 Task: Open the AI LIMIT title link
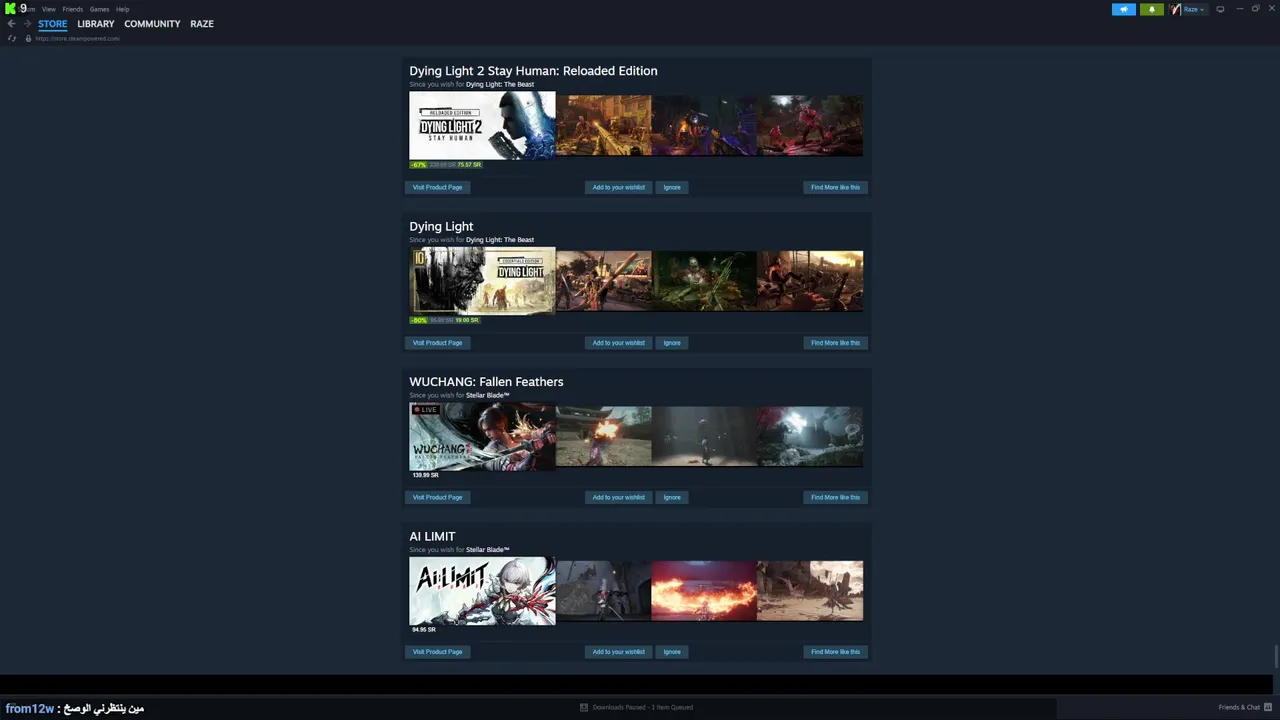pyautogui.click(x=432, y=537)
